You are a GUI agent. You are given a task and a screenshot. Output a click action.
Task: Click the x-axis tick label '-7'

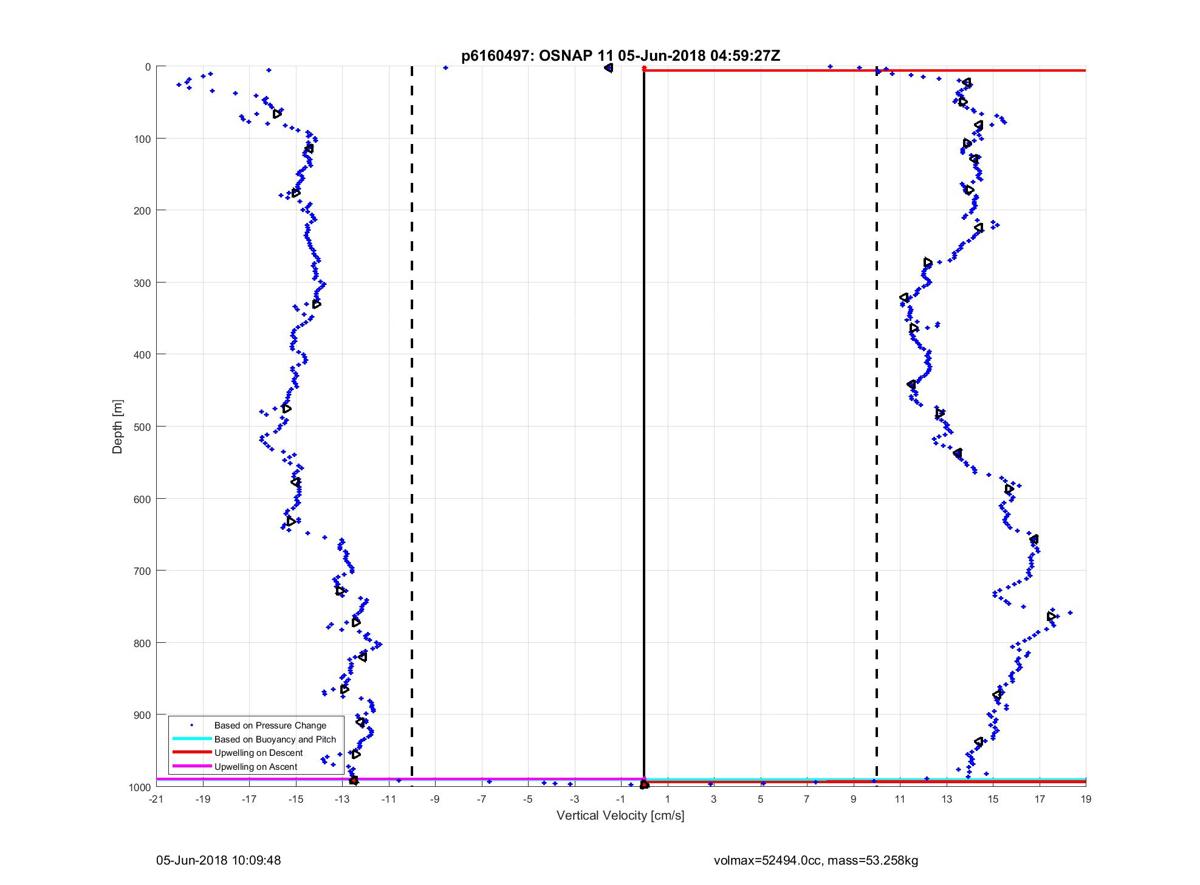pos(481,800)
